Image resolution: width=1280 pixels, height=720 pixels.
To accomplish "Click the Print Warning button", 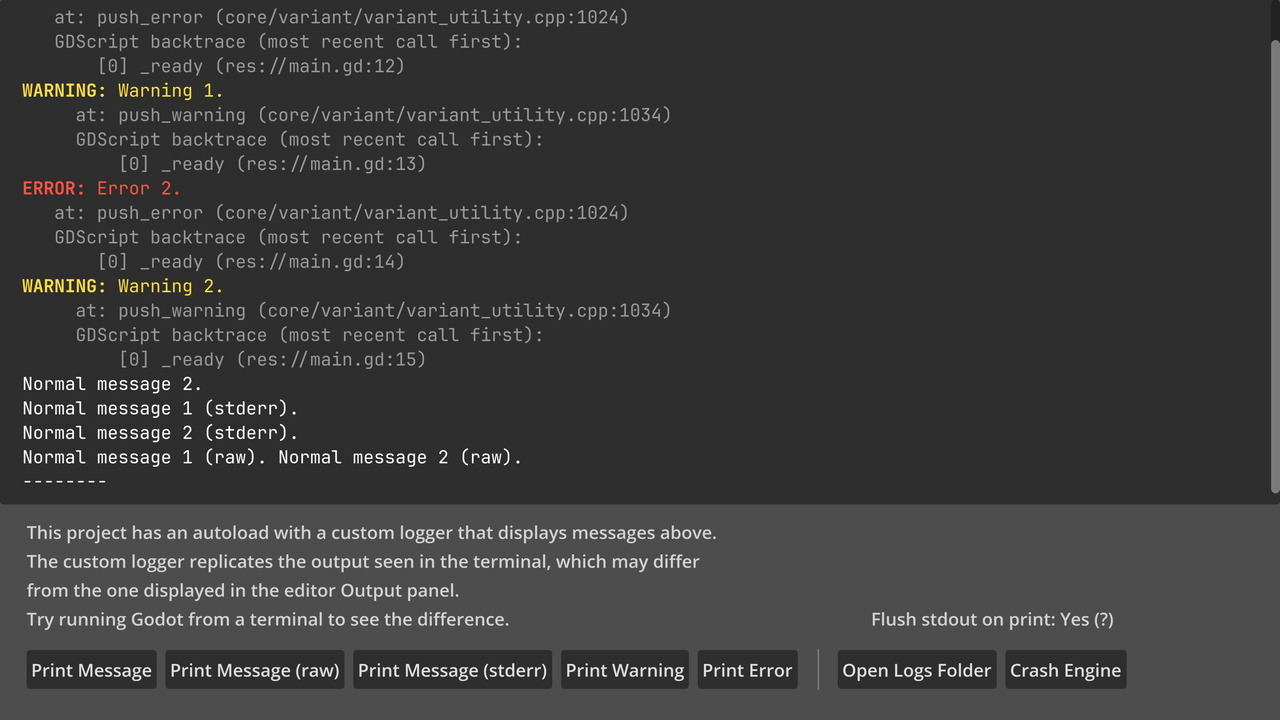I will point(624,670).
